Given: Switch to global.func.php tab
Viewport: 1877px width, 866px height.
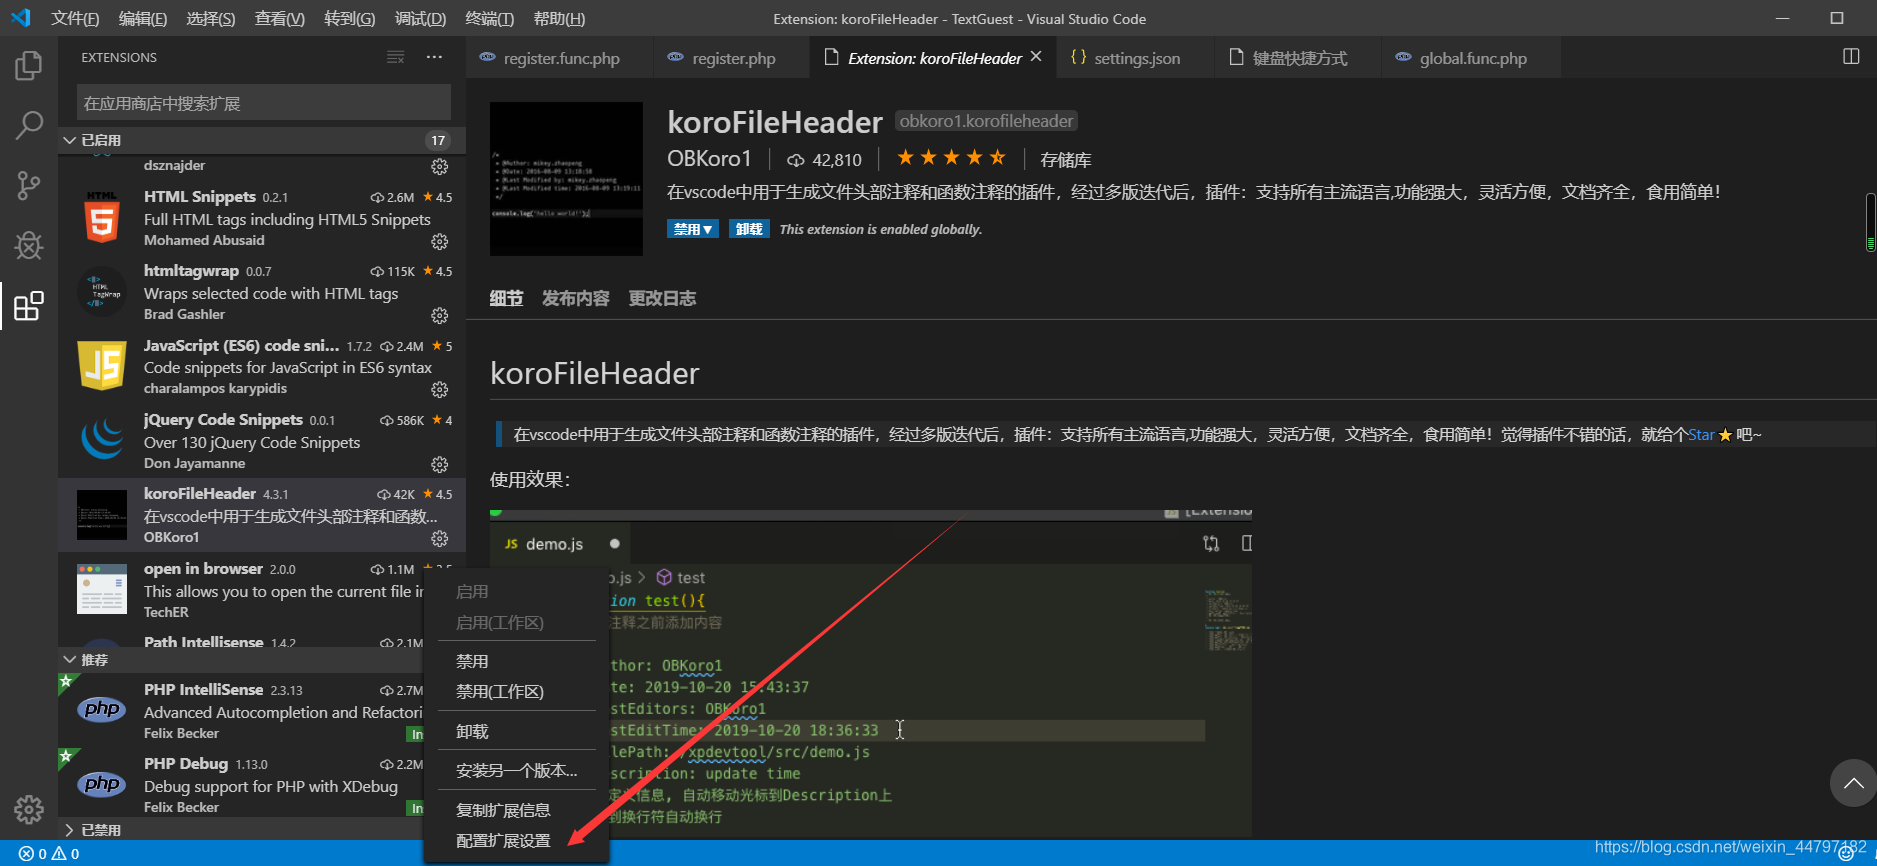Looking at the screenshot, I should pos(1472,58).
